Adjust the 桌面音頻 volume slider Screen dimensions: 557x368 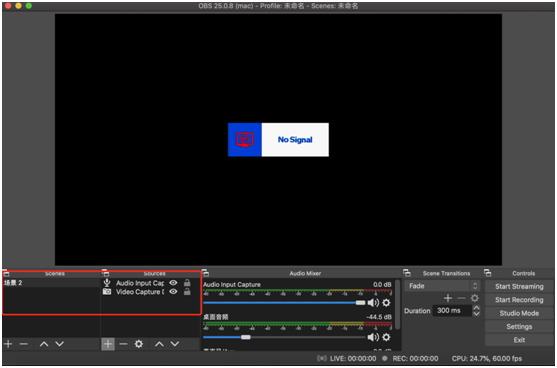[x=284, y=337]
